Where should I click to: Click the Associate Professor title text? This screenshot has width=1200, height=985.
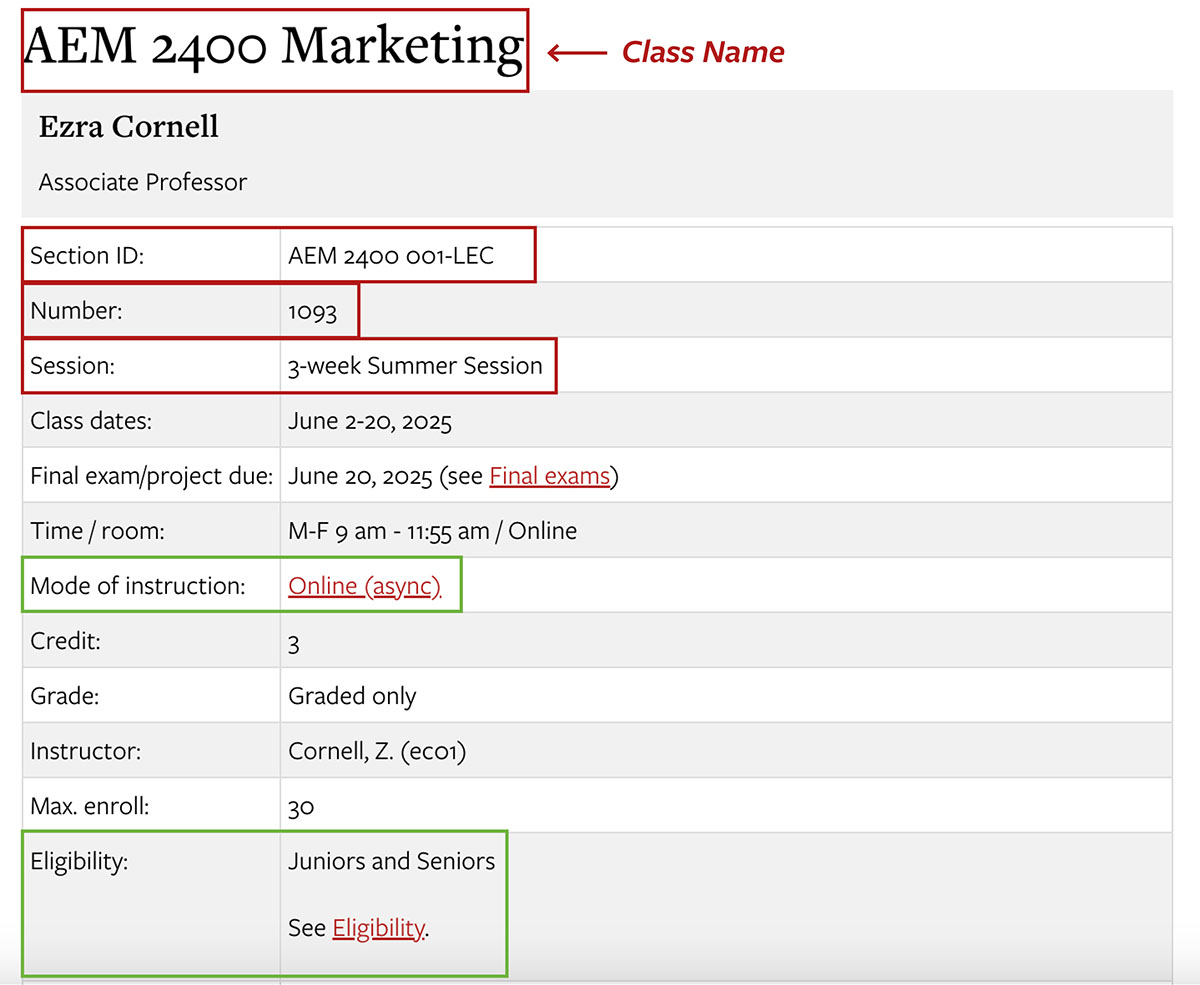click(143, 182)
